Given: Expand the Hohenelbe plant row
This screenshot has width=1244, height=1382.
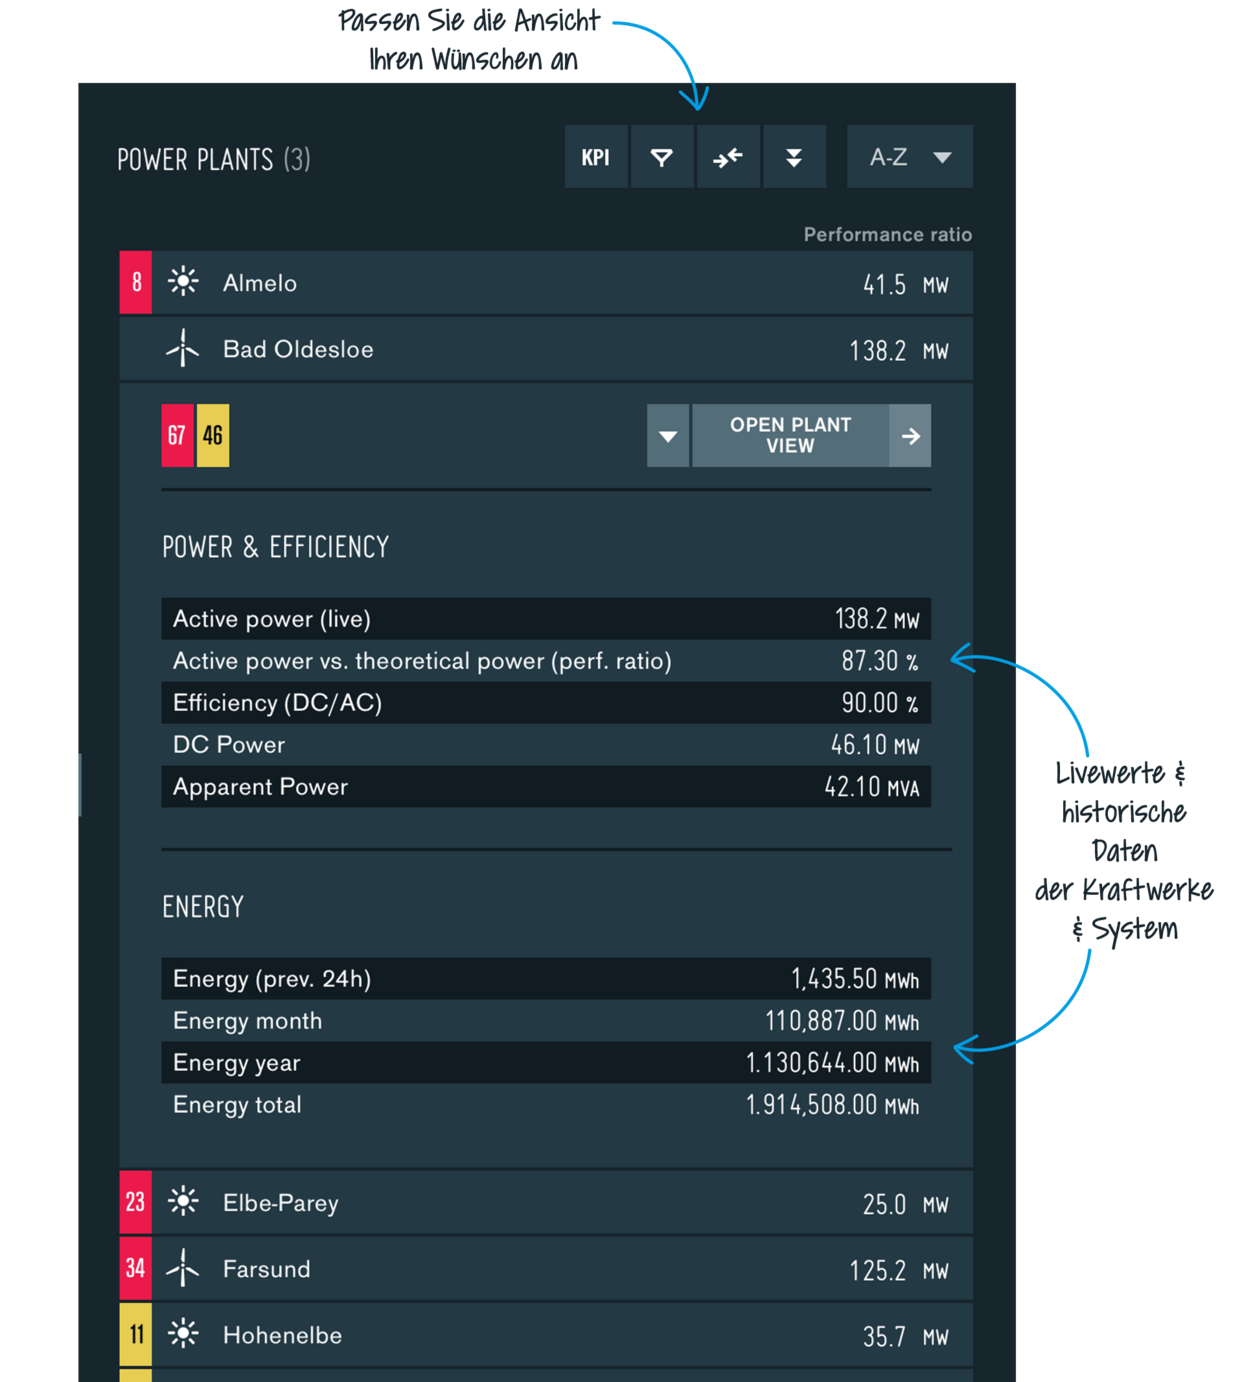Looking at the screenshot, I should 546,1334.
